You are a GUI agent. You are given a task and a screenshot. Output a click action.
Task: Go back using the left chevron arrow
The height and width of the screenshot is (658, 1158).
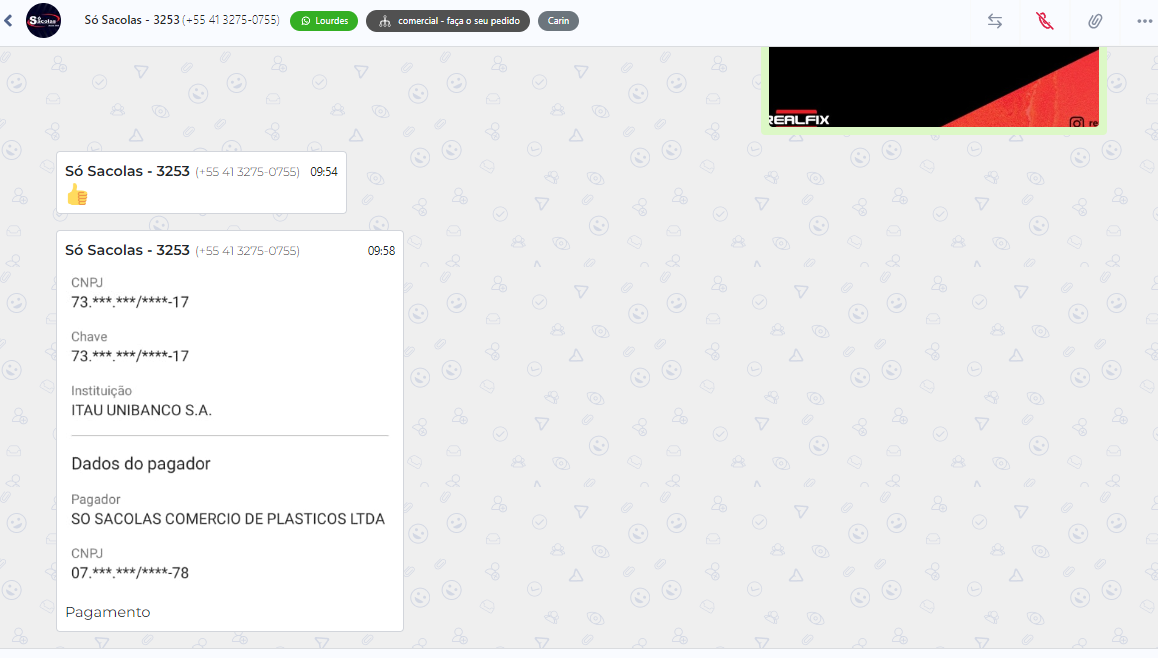[9, 21]
